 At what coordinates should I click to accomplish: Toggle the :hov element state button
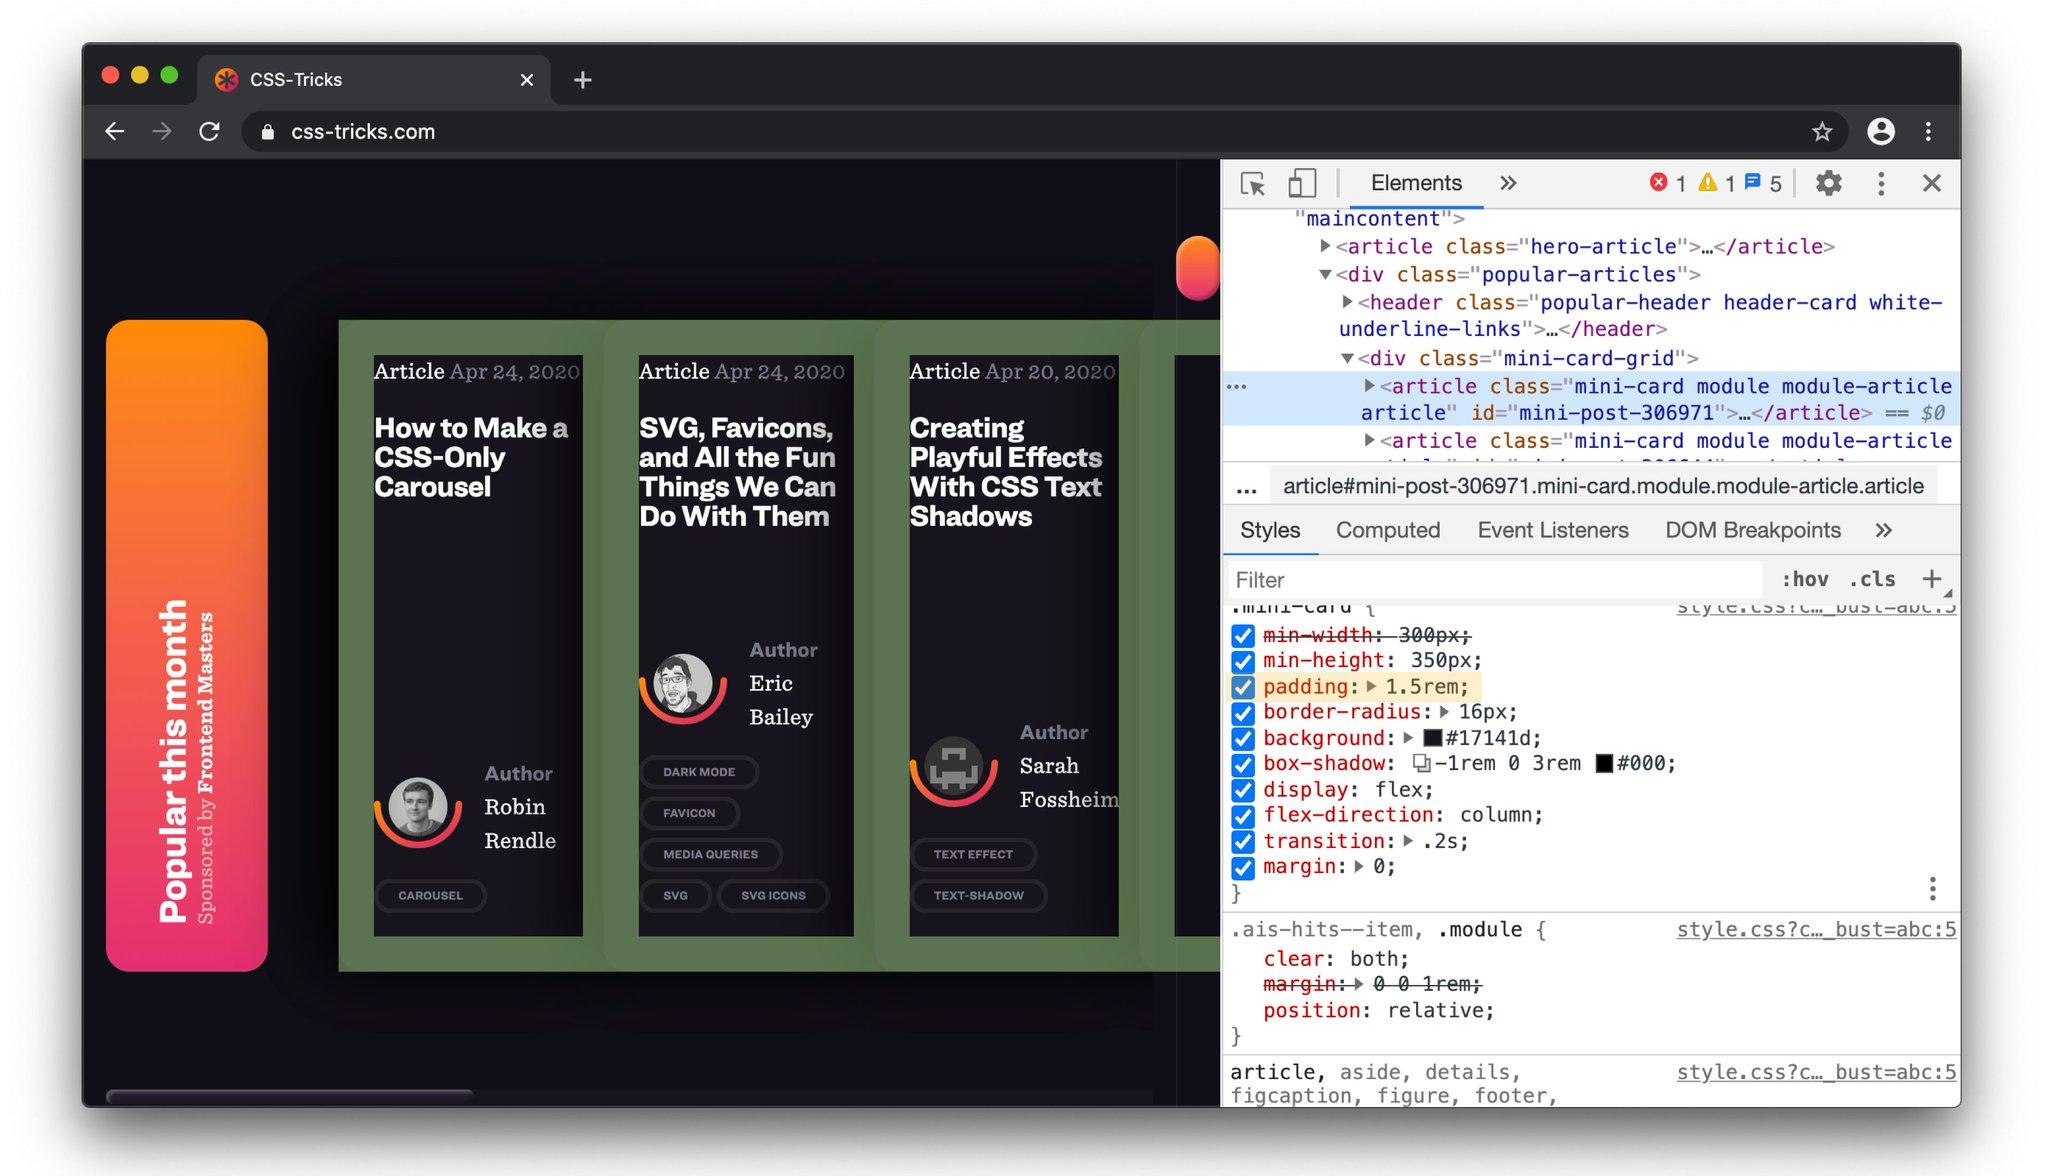pyautogui.click(x=1804, y=579)
